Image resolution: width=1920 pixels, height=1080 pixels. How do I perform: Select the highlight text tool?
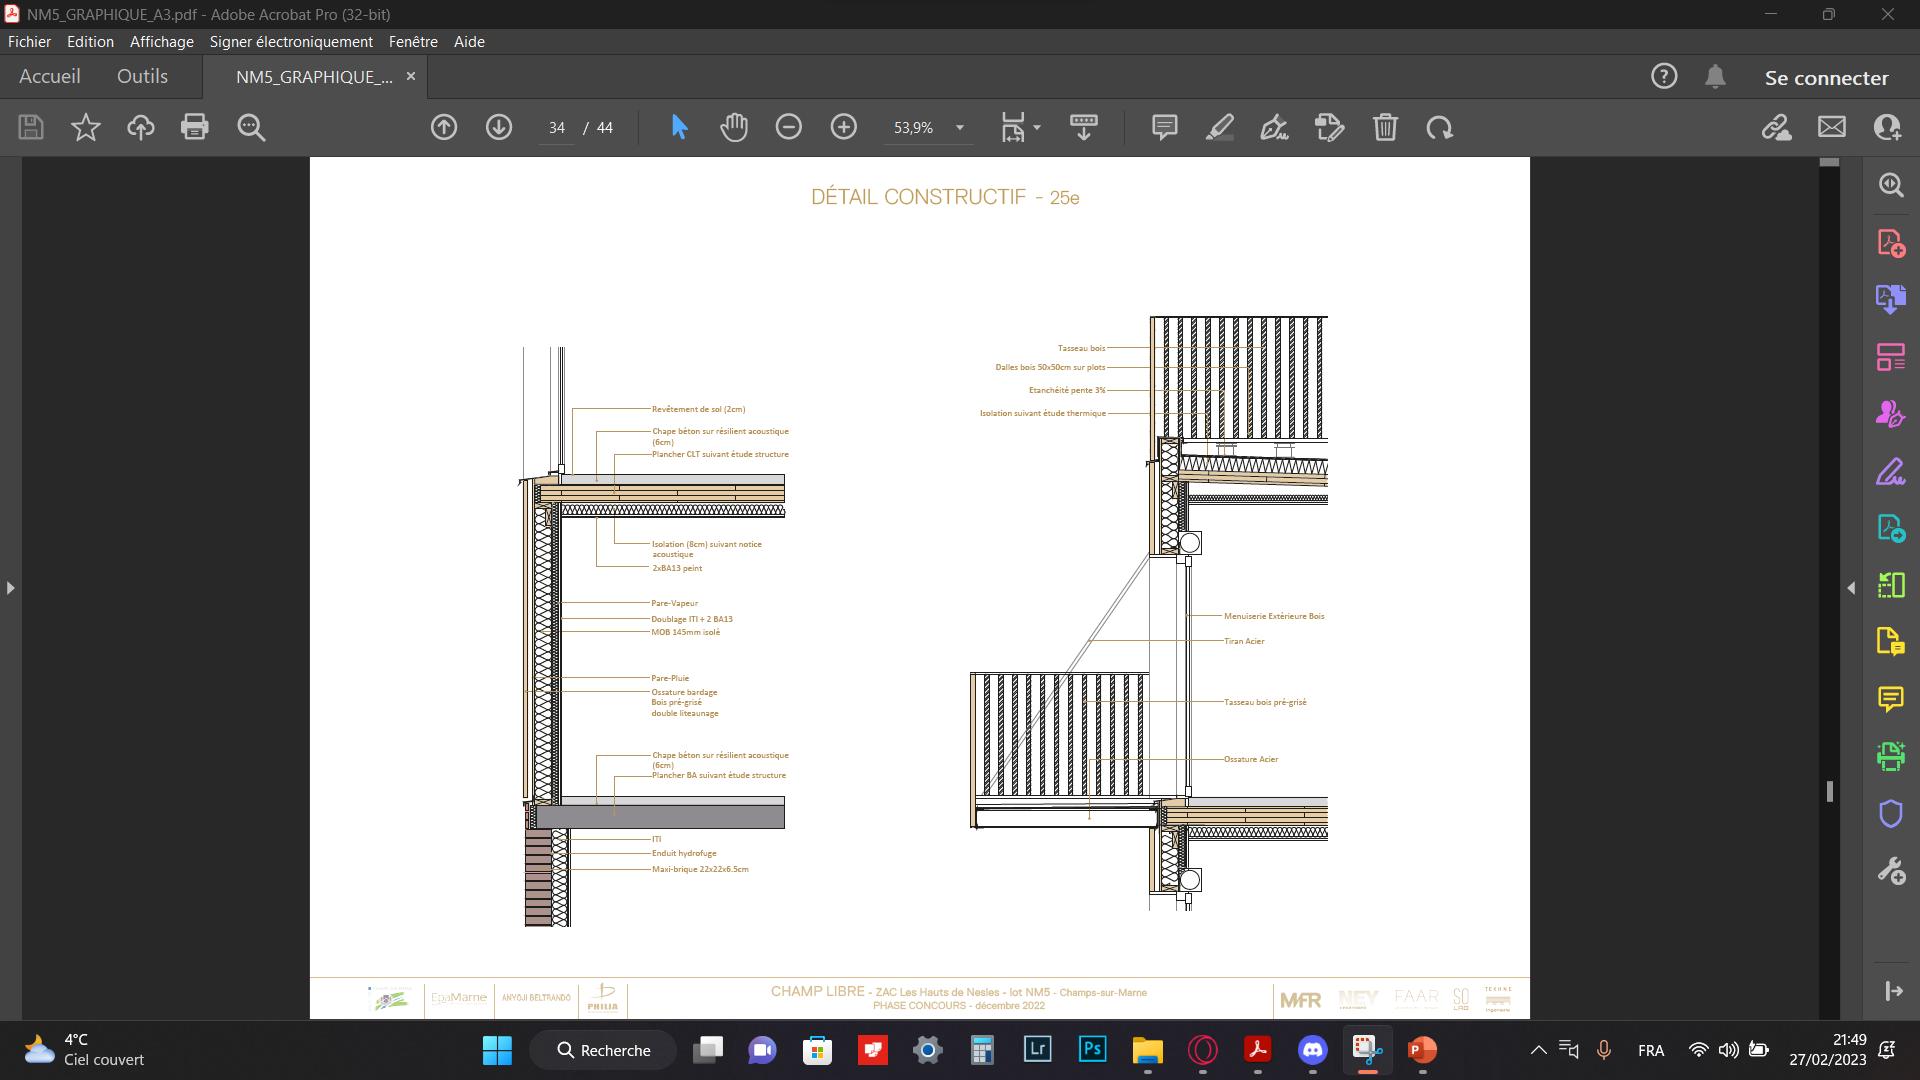pyautogui.click(x=1220, y=127)
